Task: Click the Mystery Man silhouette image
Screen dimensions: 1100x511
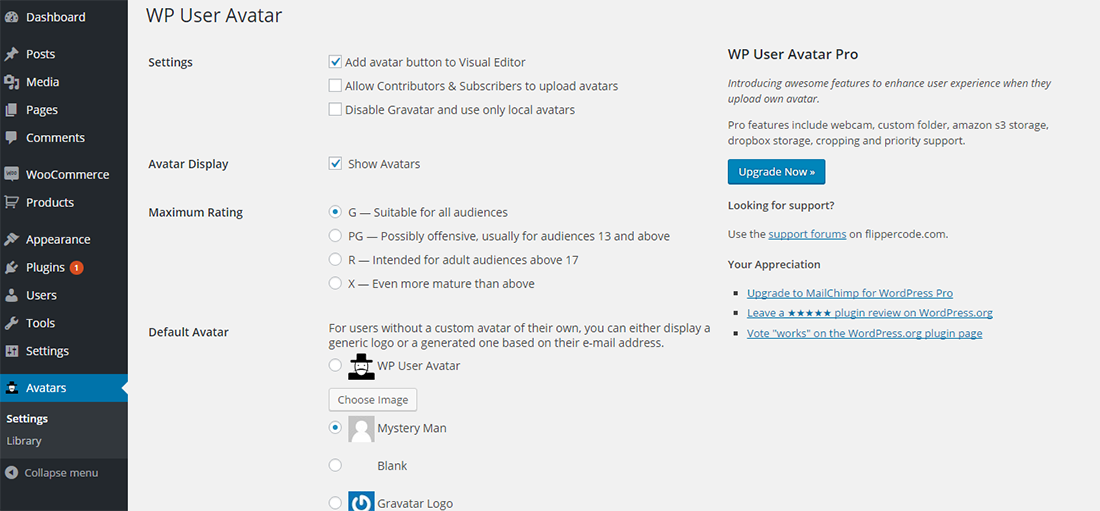Action: [361, 429]
